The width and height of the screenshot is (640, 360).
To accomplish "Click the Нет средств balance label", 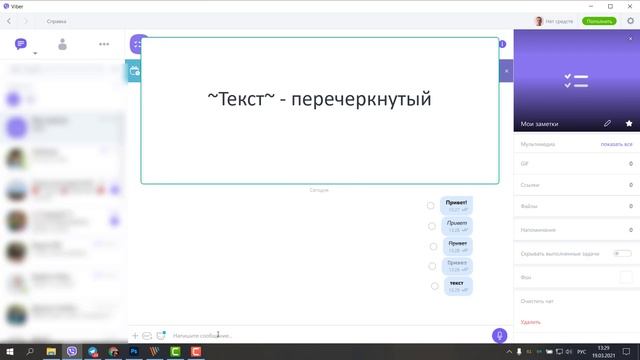I will pyautogui.click(x=559, y=21).
